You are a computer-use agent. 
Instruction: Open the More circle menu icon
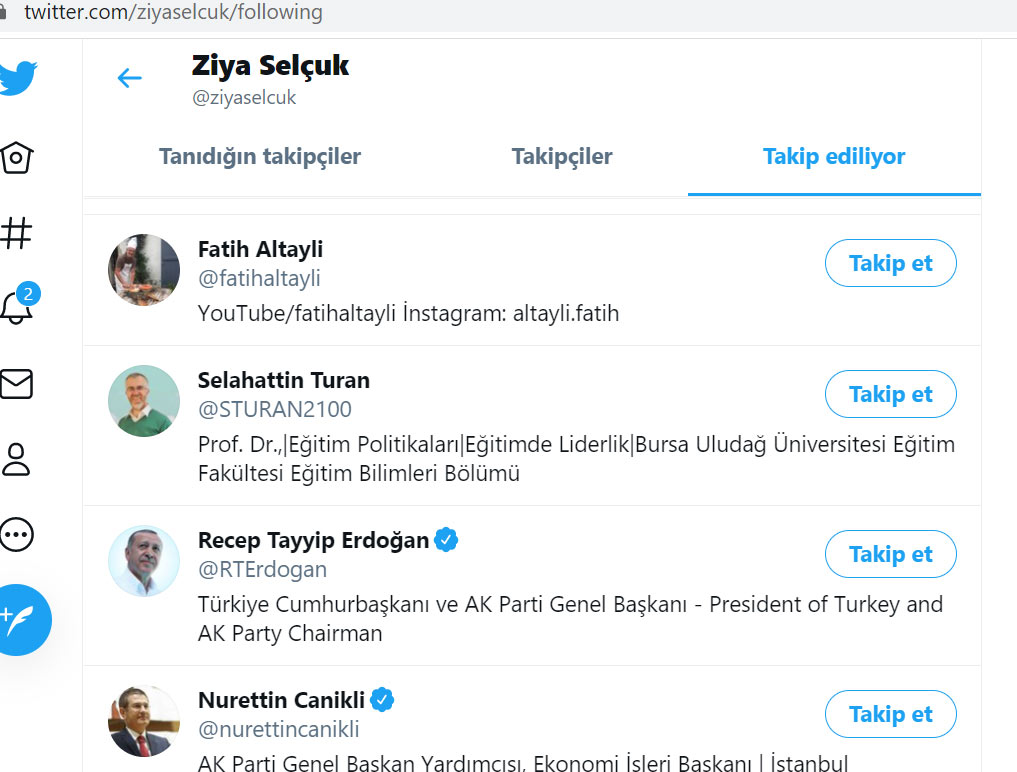(x=17, y=534)
